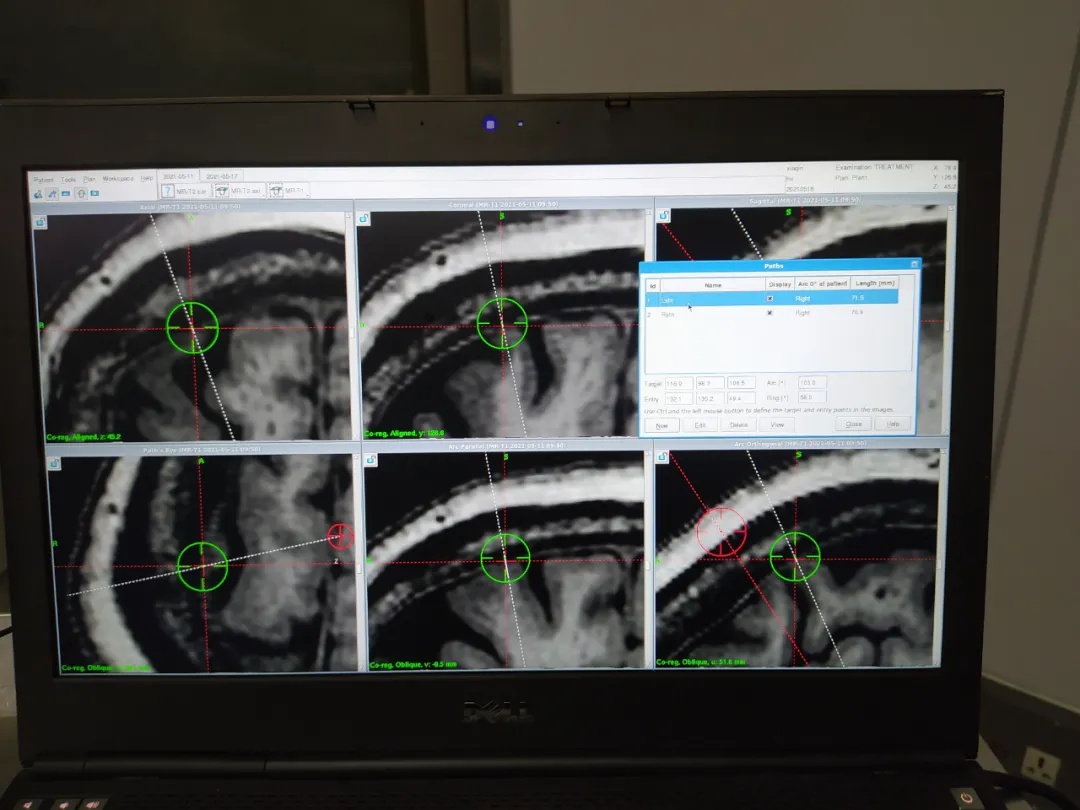The image size is (1080, 810).
Task: Open the Workspace menu
Action: click(x=118, y=178)
